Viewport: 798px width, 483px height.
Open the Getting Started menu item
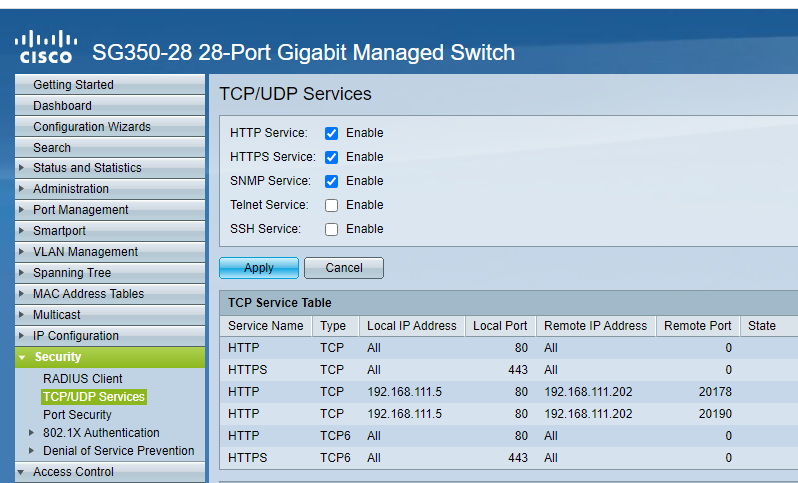coord(73,85)
